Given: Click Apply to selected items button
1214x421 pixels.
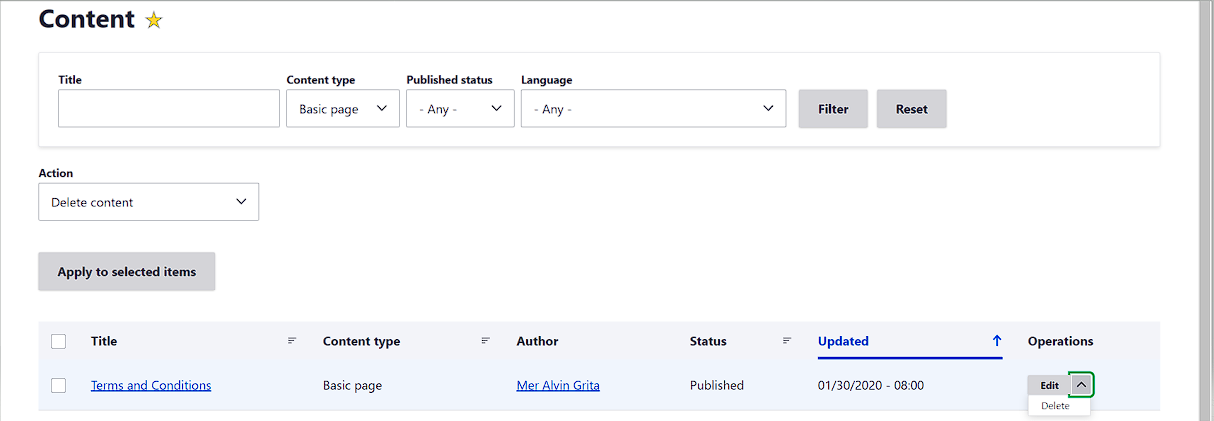Looking at the screenshot, I should coord(127,272).
